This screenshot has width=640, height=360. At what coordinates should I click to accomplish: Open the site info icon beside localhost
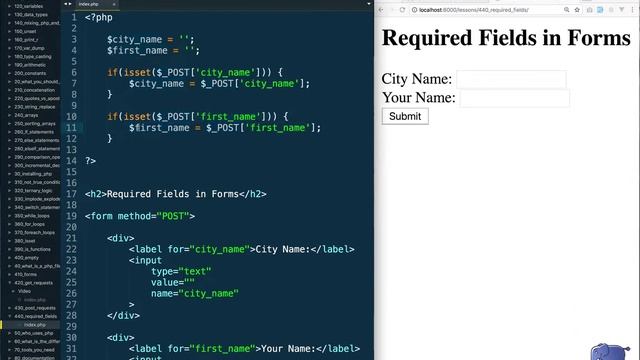pos(414,10)
